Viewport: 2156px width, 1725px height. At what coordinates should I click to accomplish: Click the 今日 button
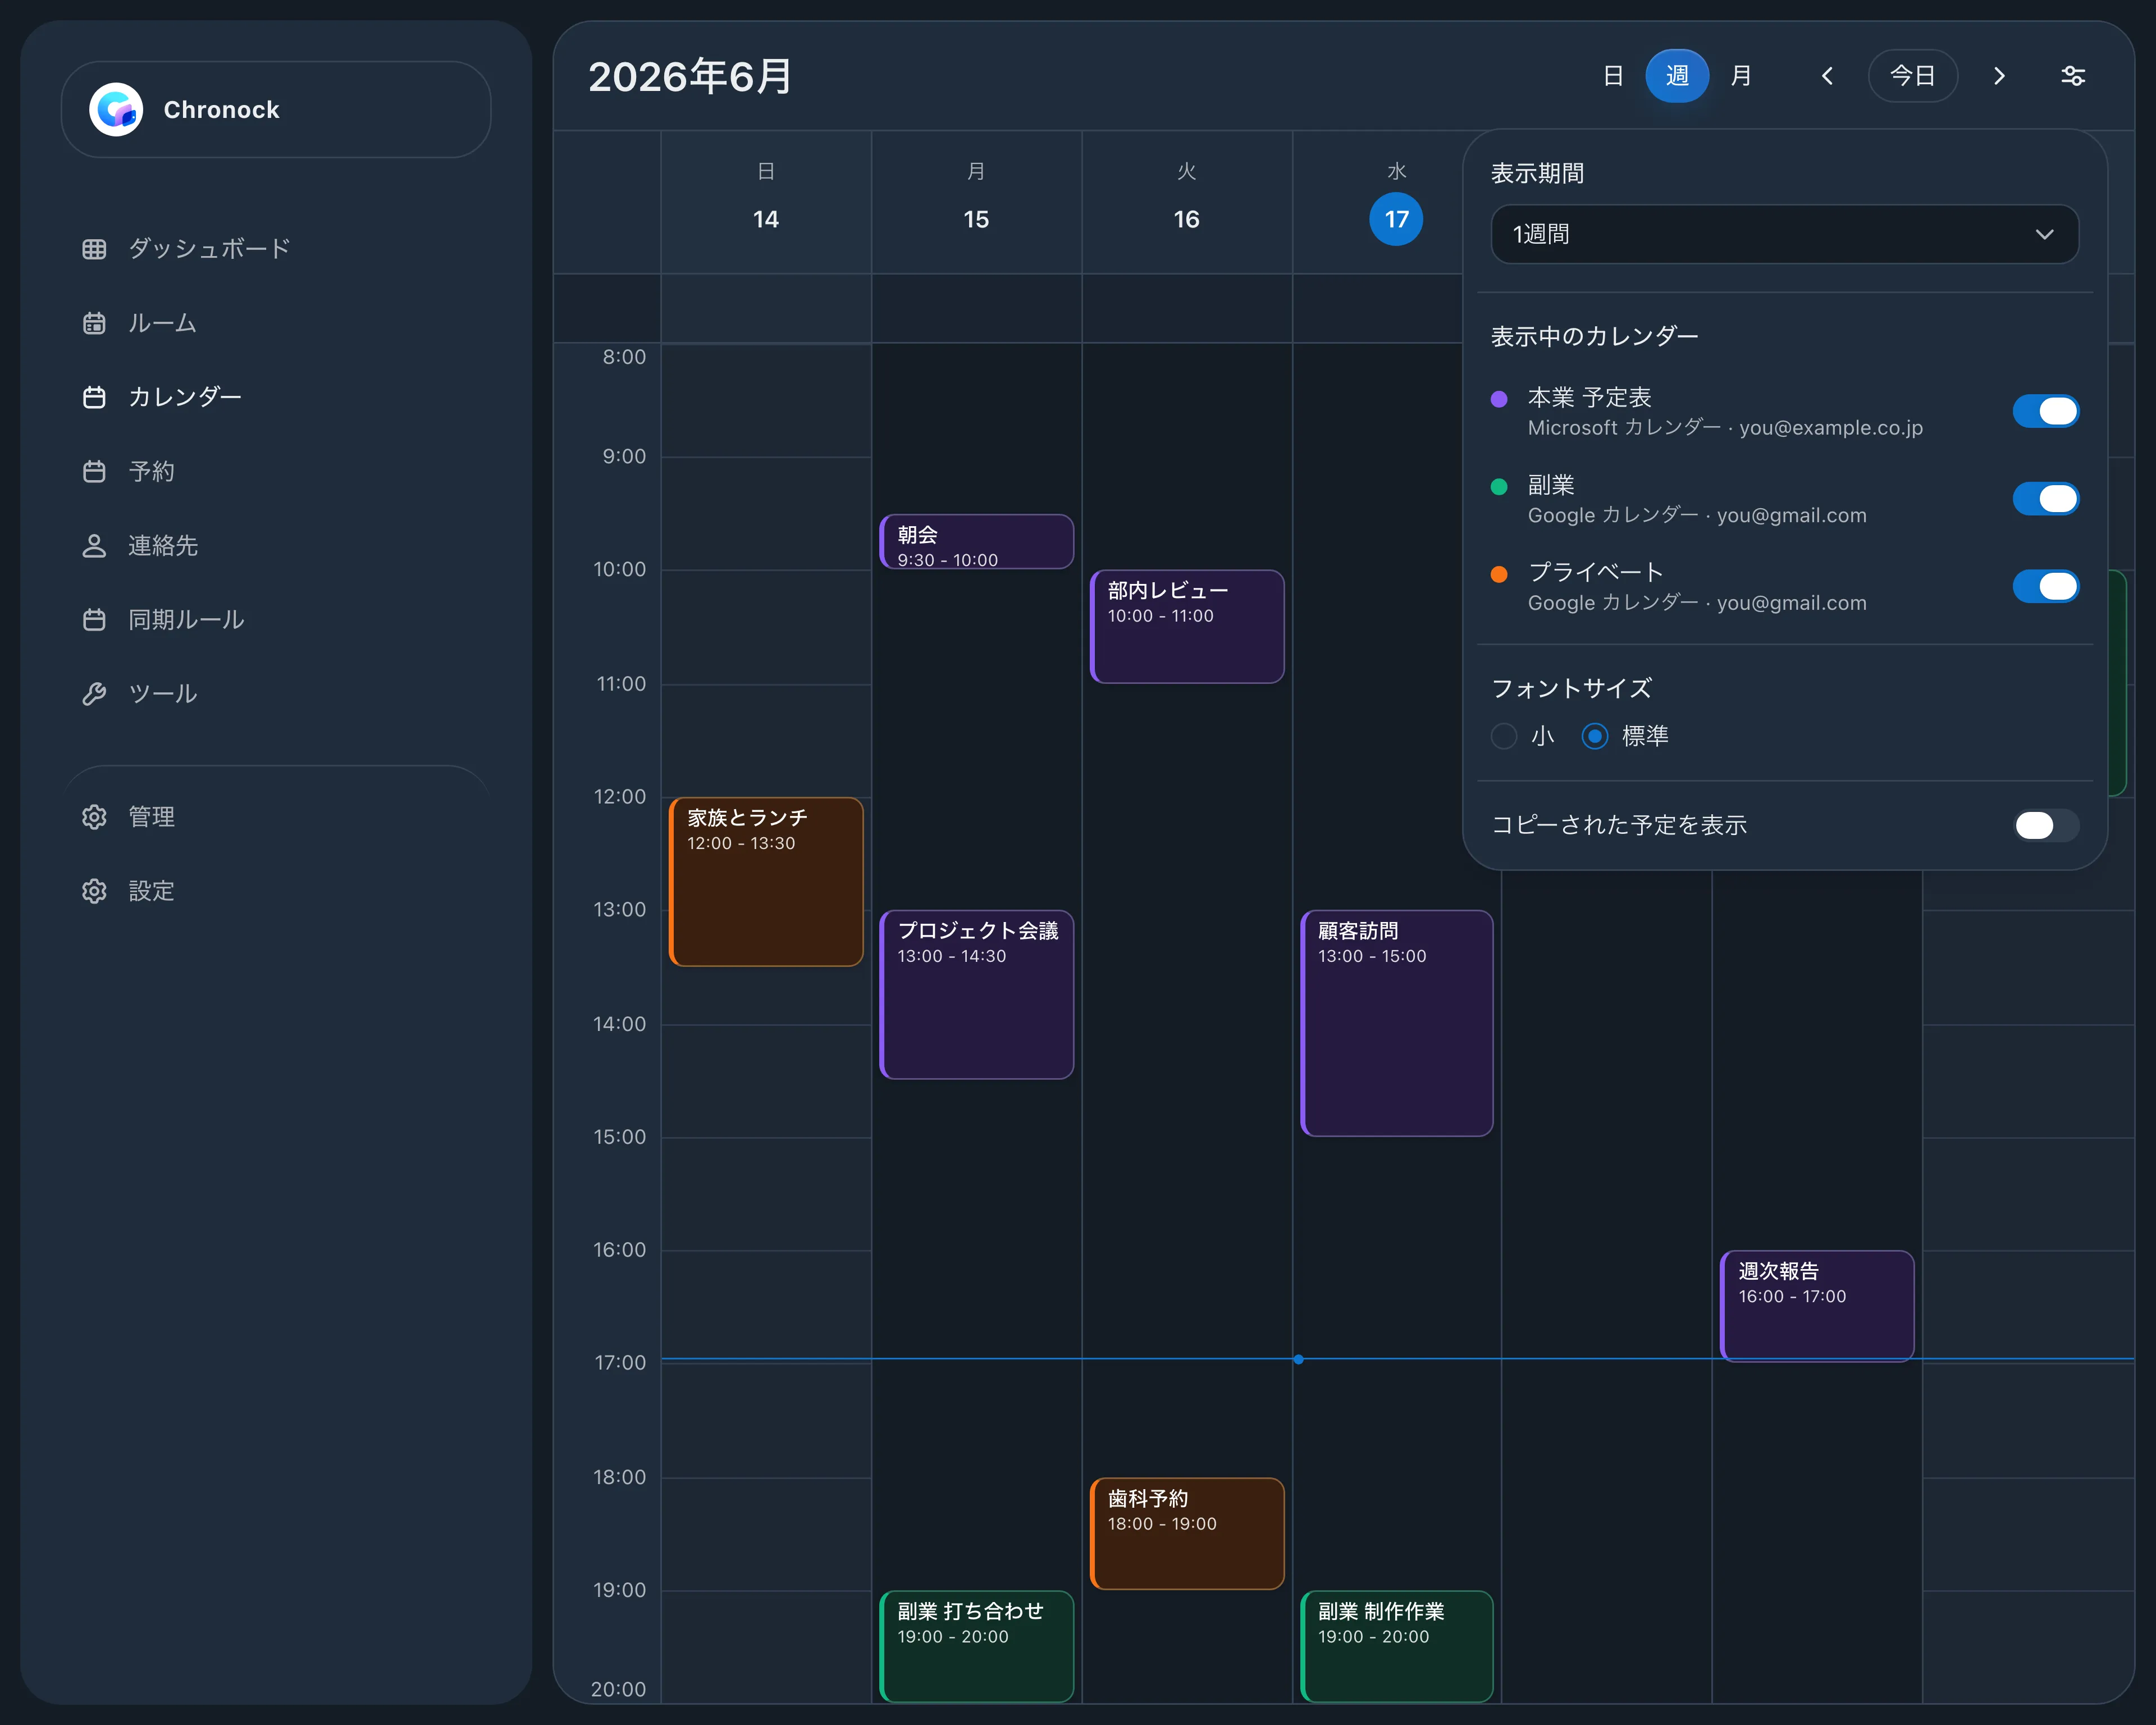[1912, 76]
